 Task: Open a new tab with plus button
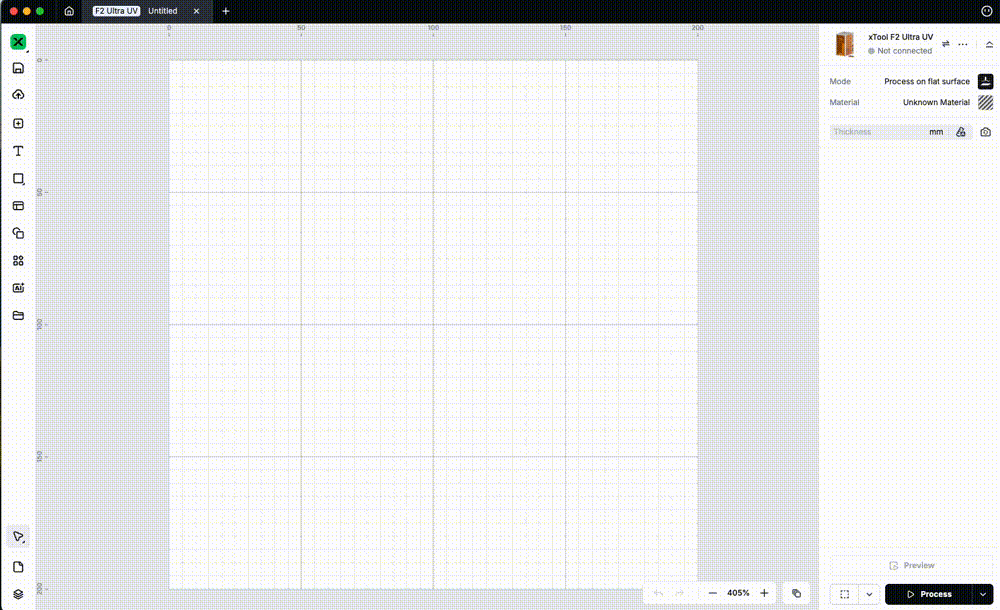click(x=226, y=11)
